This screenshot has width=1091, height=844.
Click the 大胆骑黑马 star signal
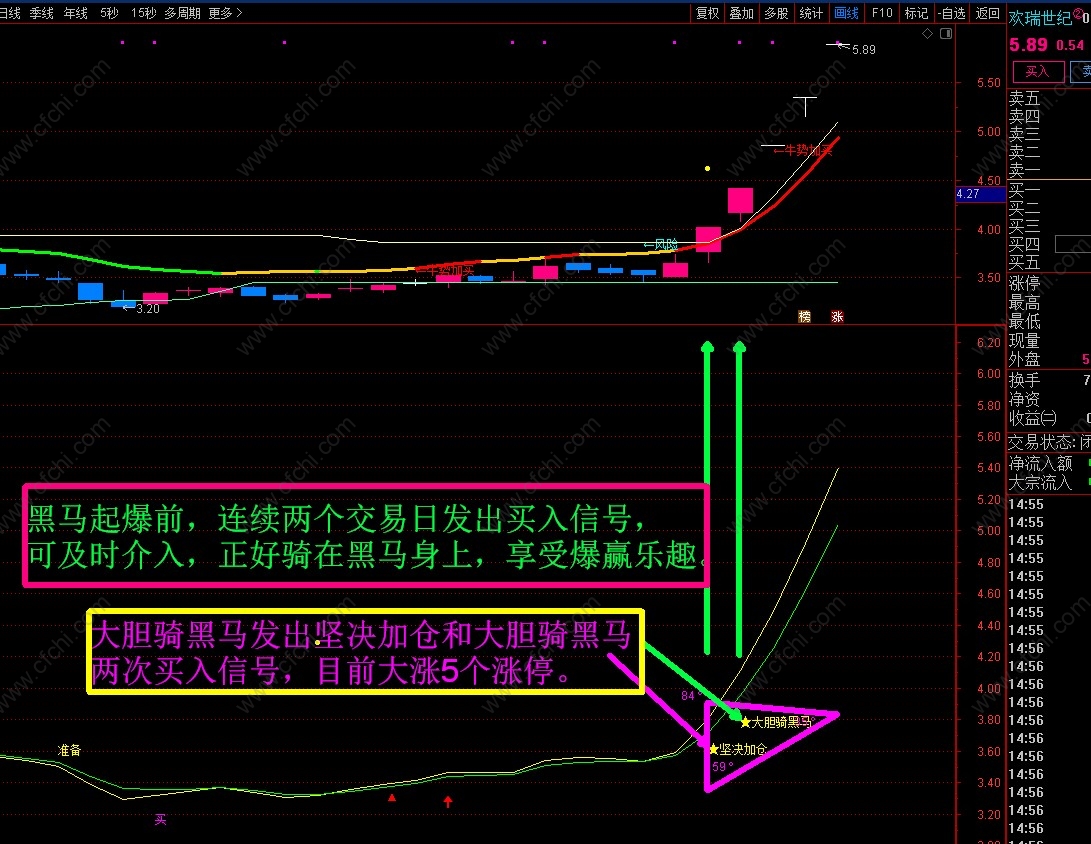click(776, 722)
